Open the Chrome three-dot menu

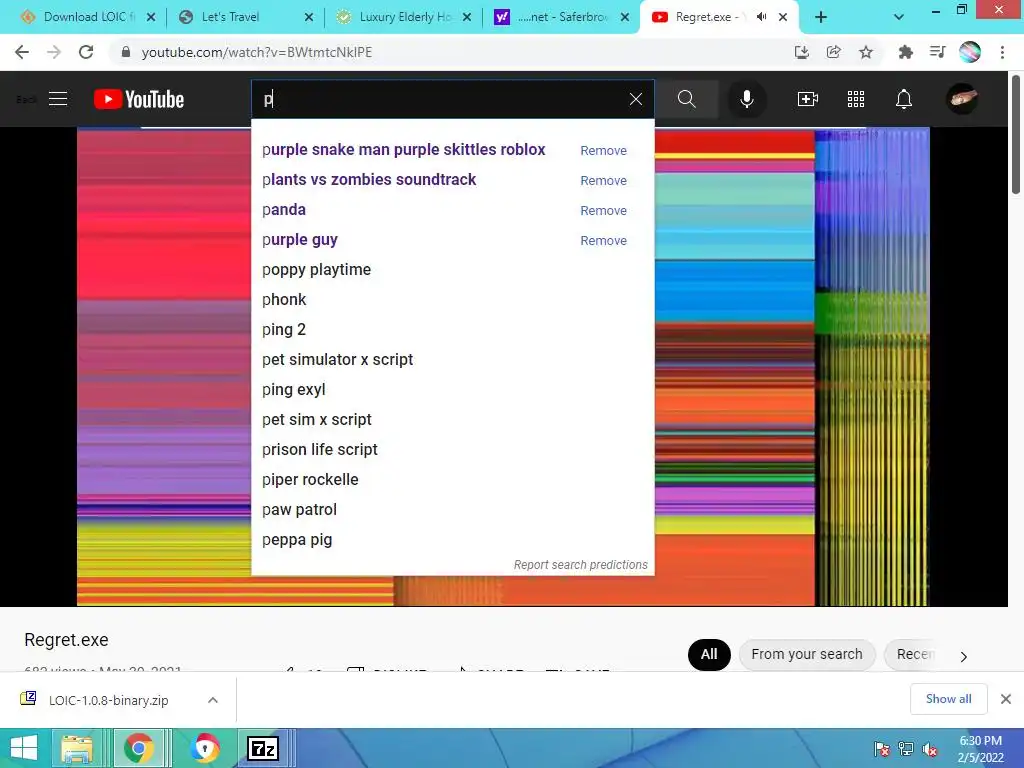1002,52
